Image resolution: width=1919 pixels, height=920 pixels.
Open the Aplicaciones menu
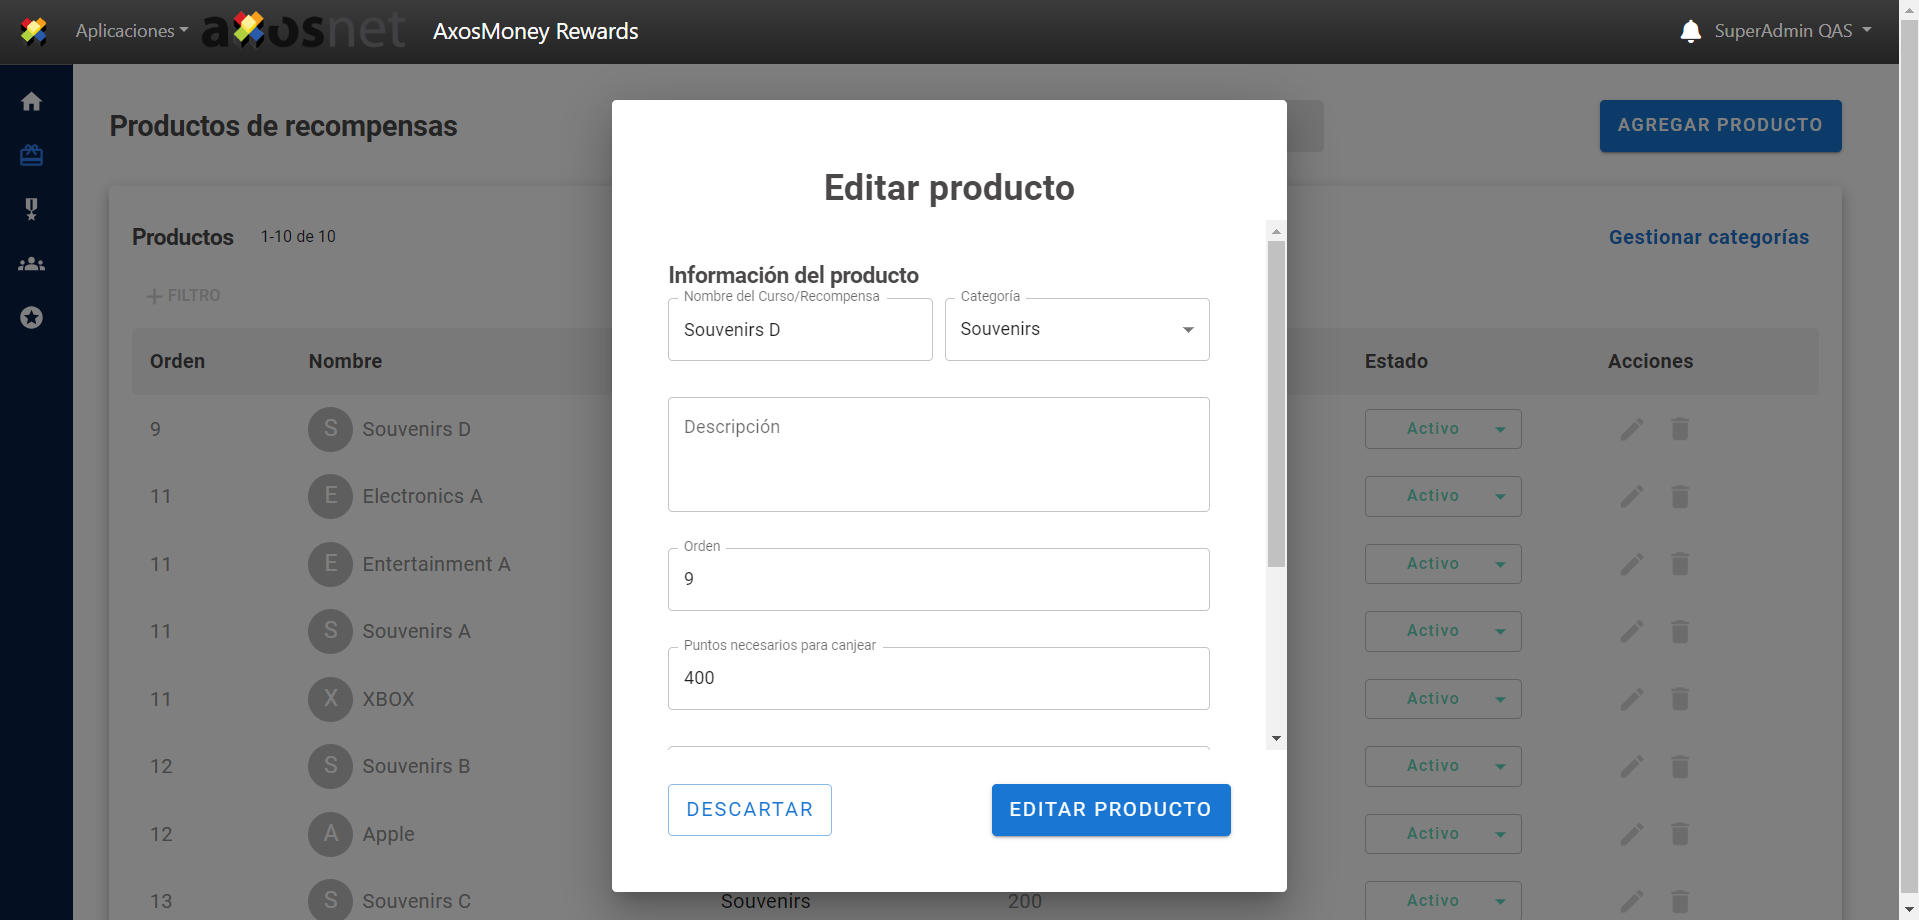point(131,31)
